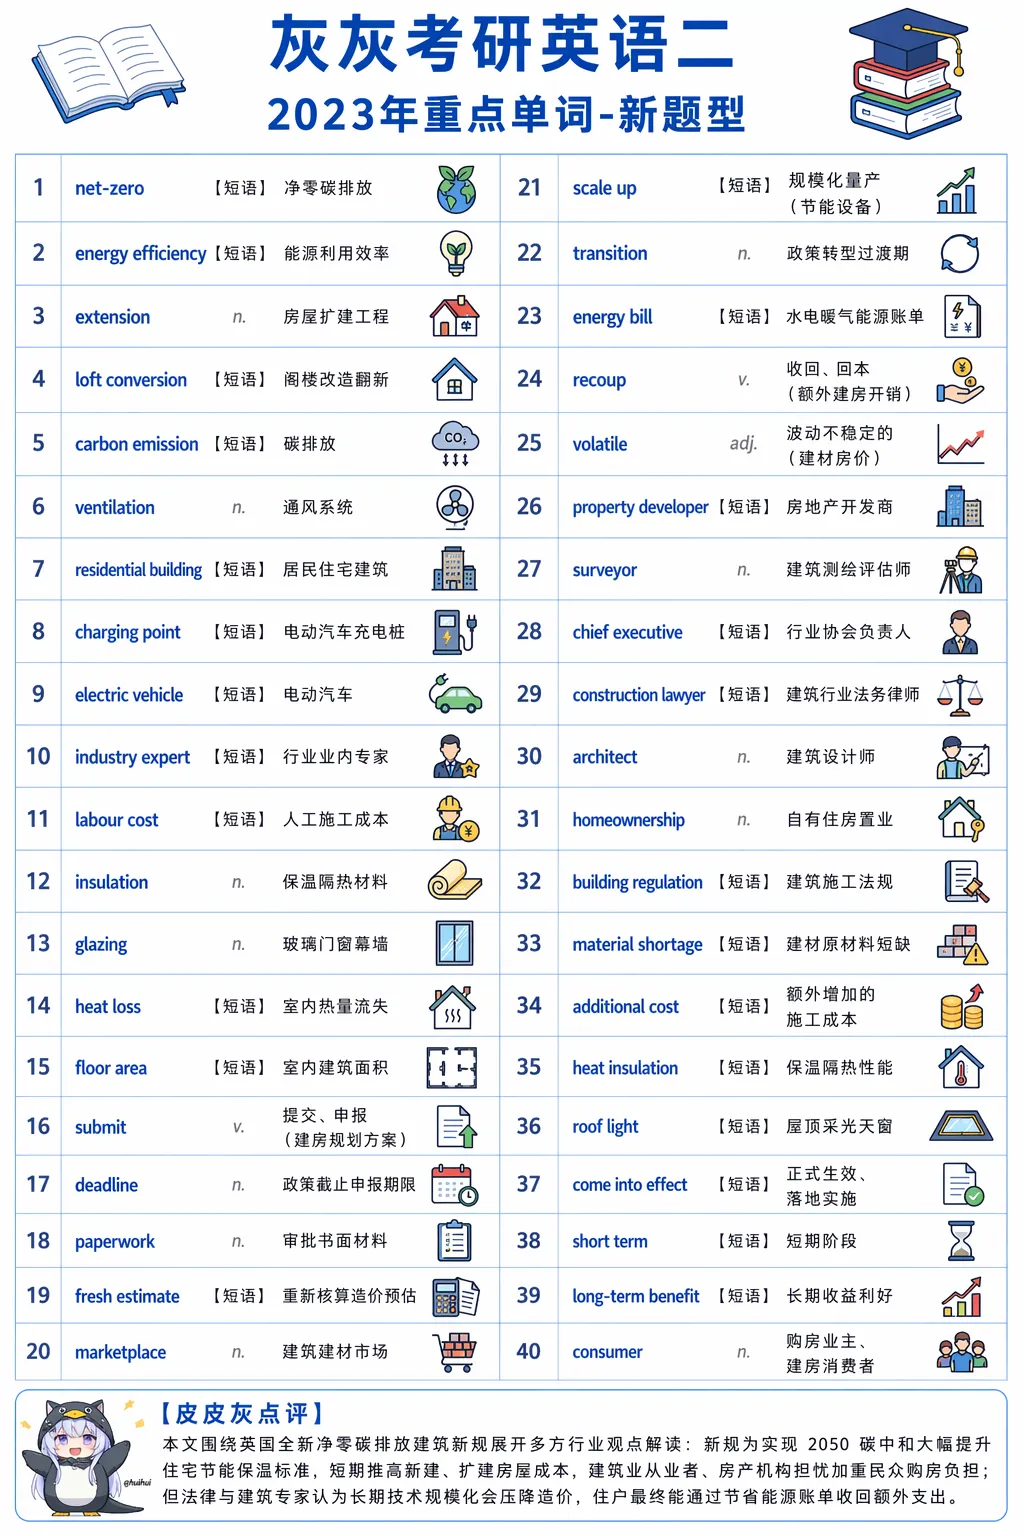
Task: Click the word 'homeownership'
Action: coord(629,820)
